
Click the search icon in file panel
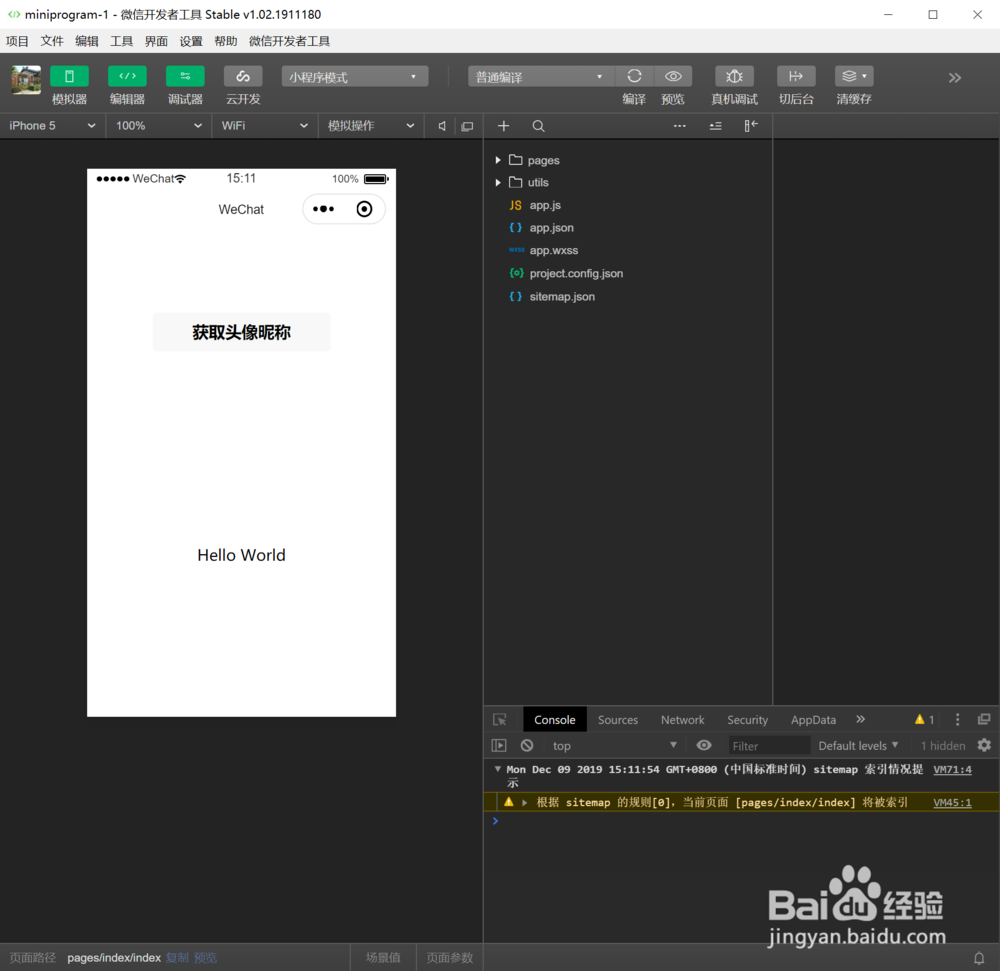coord(538,126)
